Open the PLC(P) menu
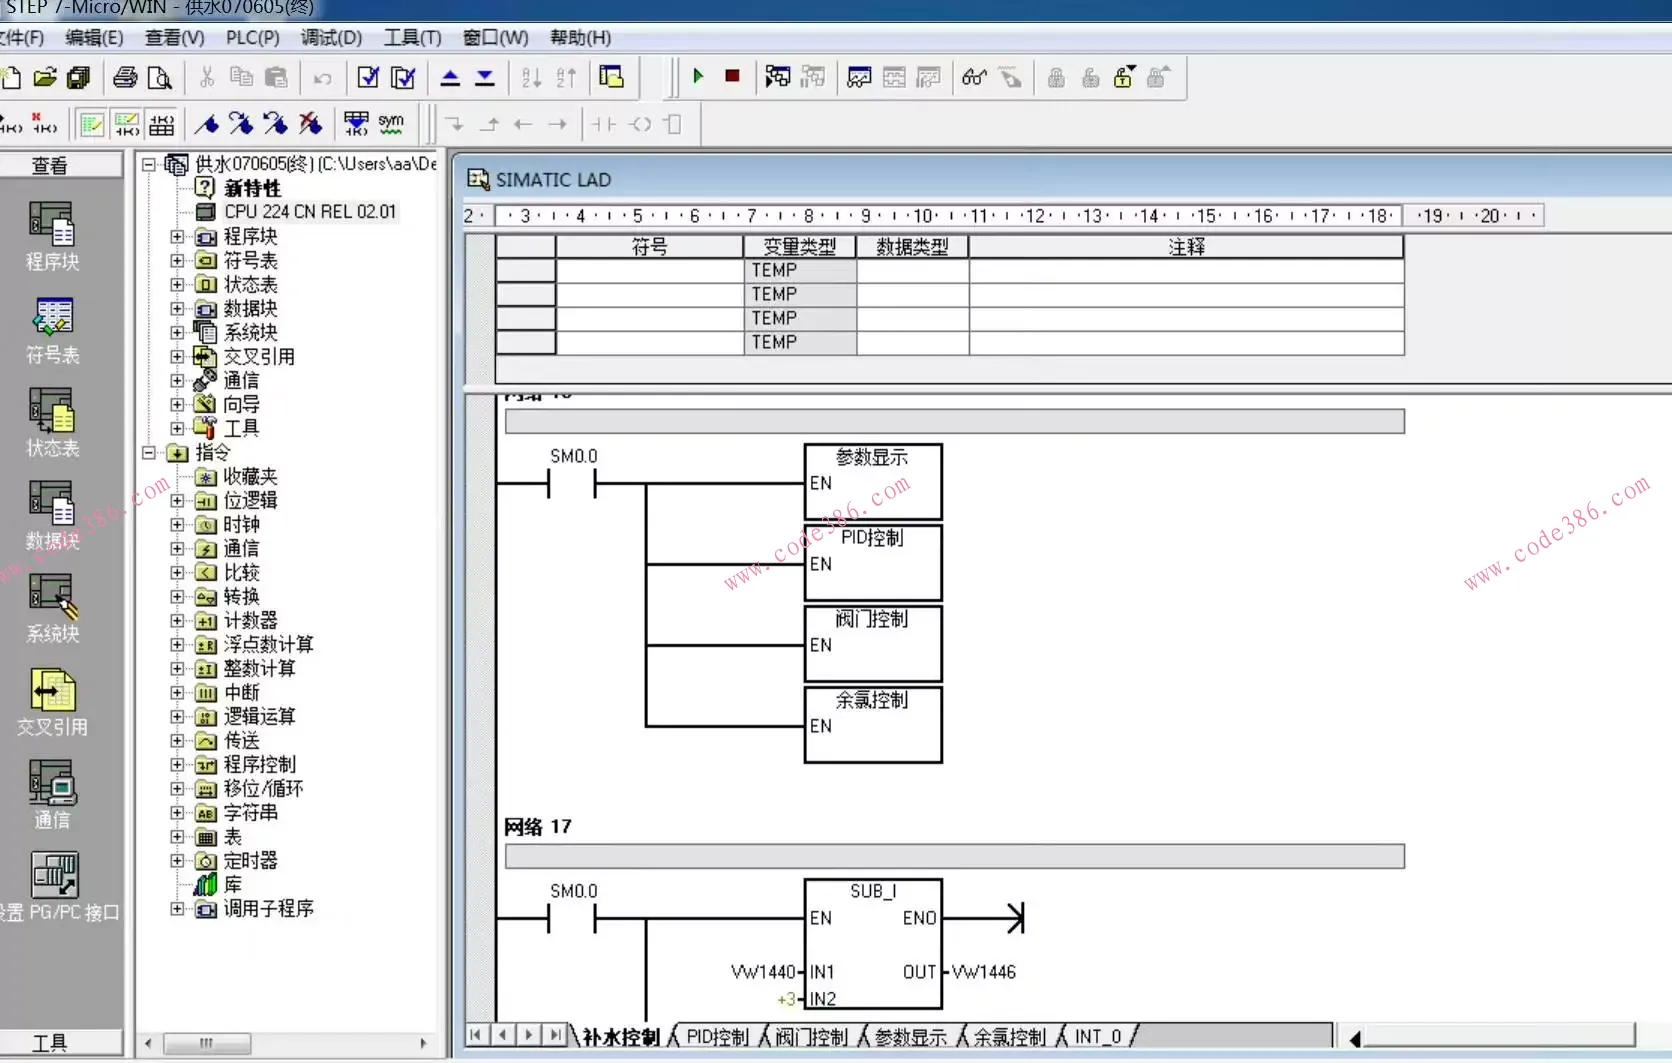 [x=252, y=37]
